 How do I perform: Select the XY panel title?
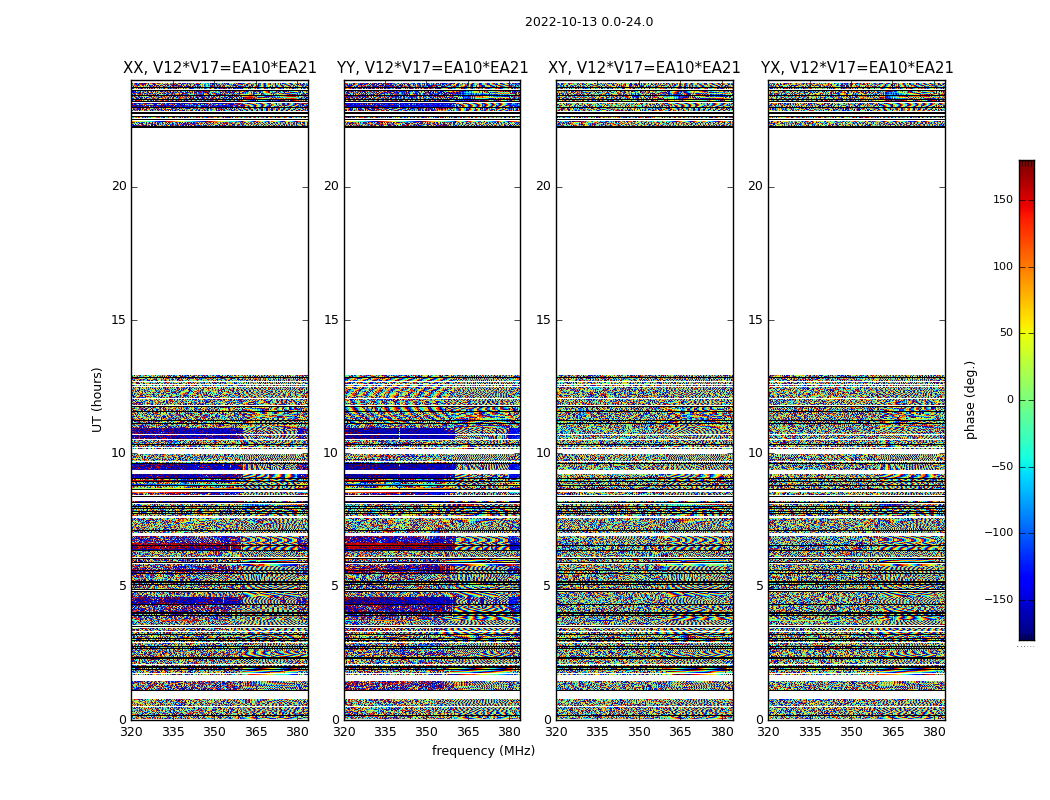644,68
